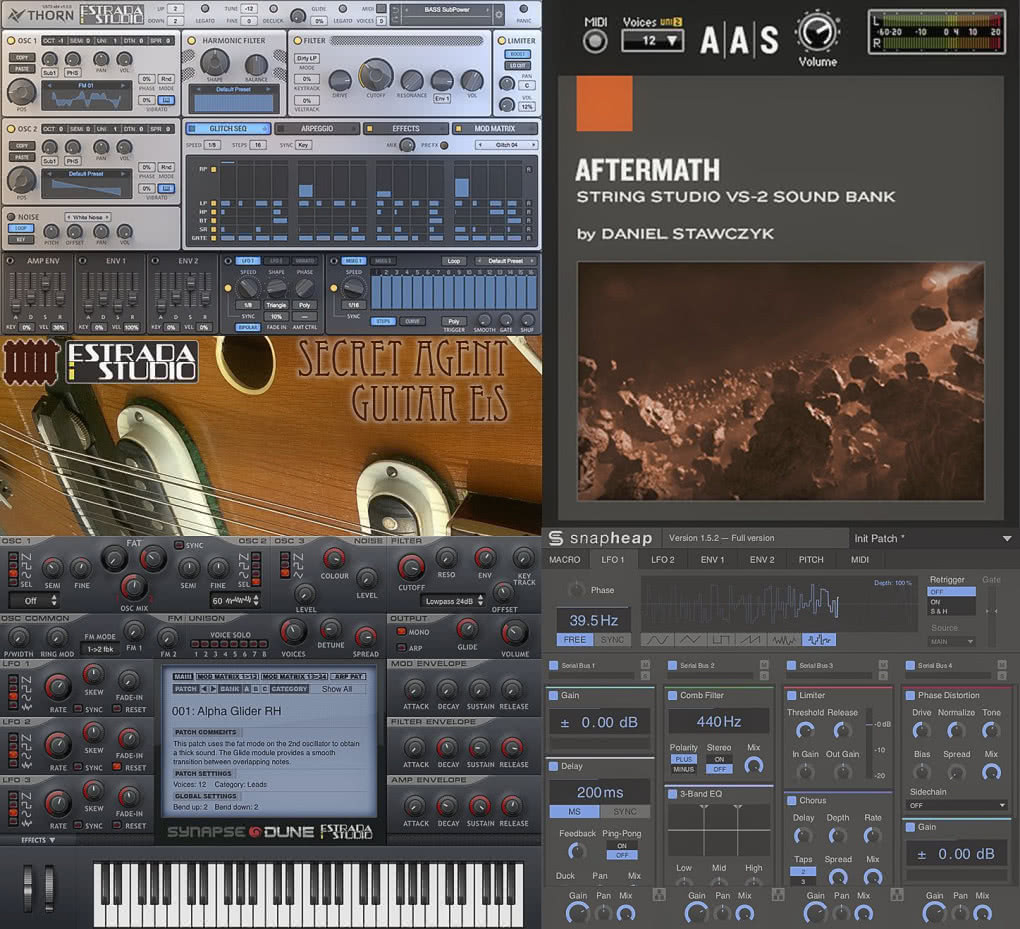Open Thorn preset settings gear icon
Viewport: 1020px width, 929px height.
point(499,14)
